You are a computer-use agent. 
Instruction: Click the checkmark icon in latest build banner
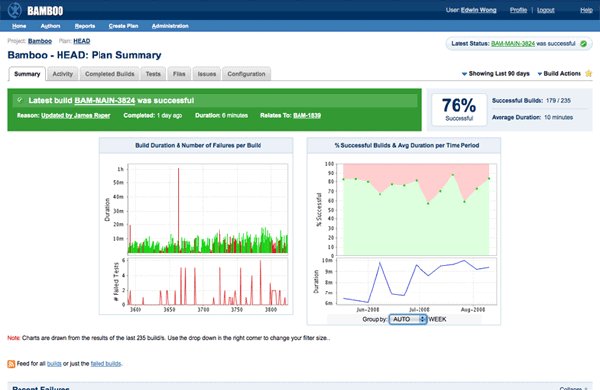[x=20, y=100]
